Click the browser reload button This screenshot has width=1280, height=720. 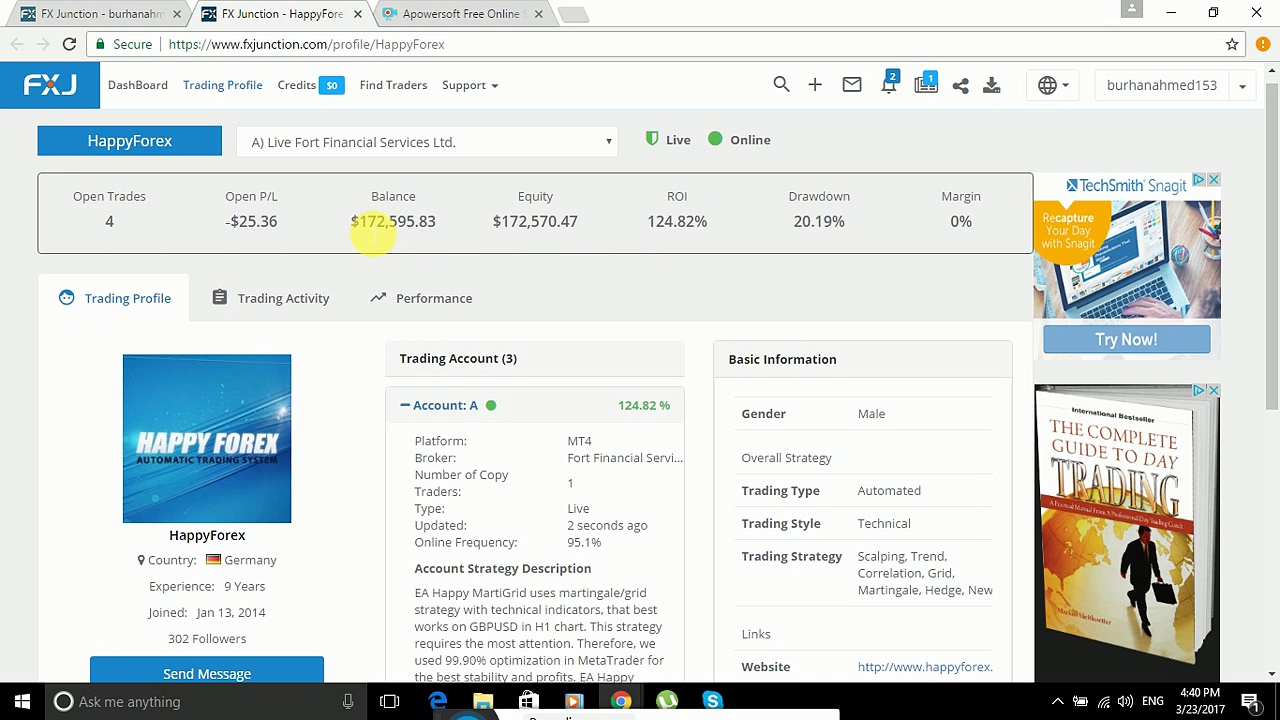pos(69,44)
